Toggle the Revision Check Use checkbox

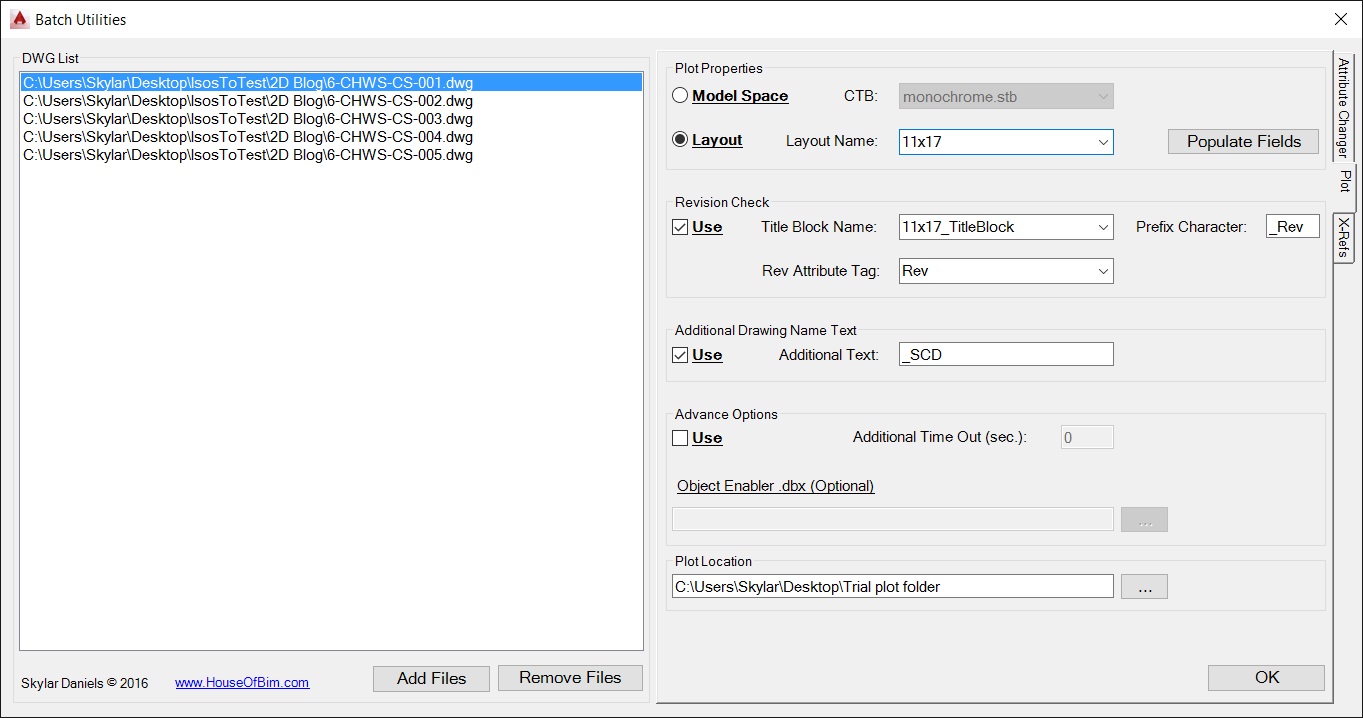[x=680, y=227]
